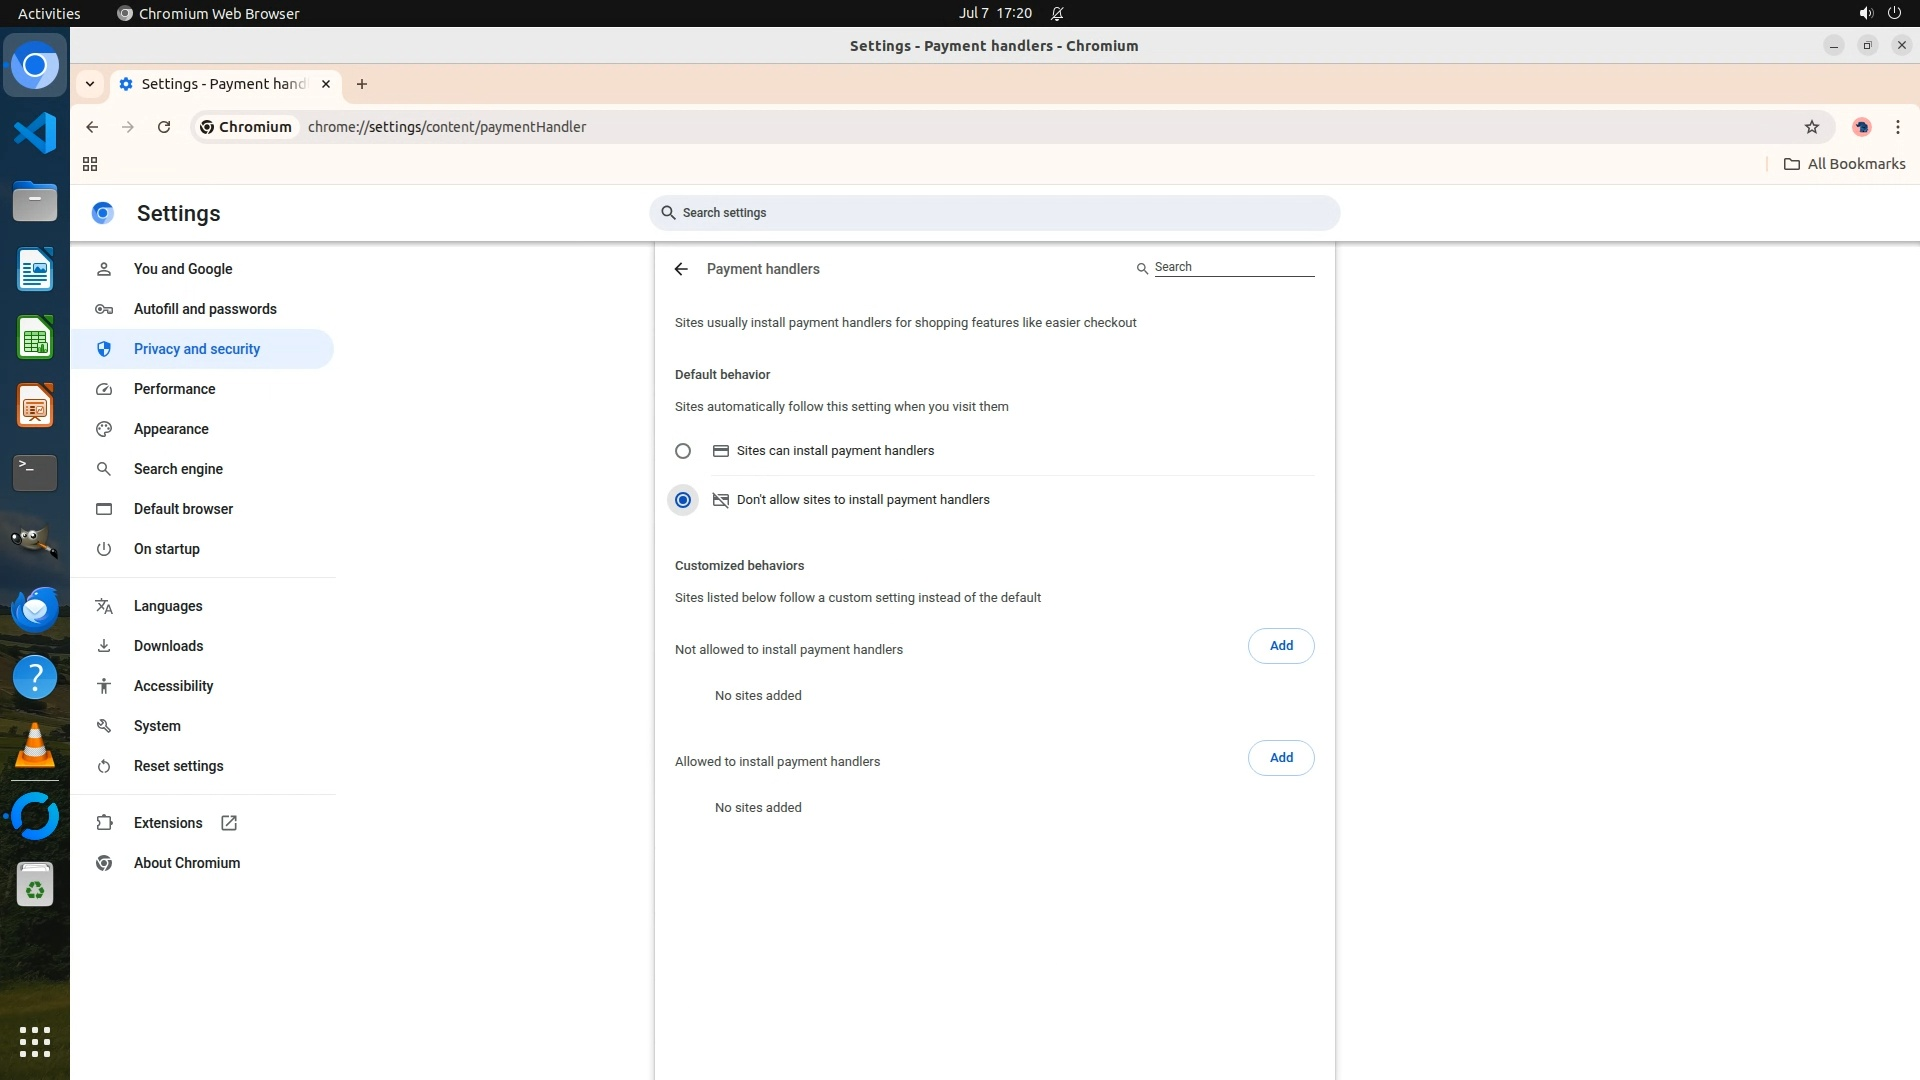The height and width of the screenshot is (1080, 1920).
Task: Go to Appearance settings
Action: (171, 429)
